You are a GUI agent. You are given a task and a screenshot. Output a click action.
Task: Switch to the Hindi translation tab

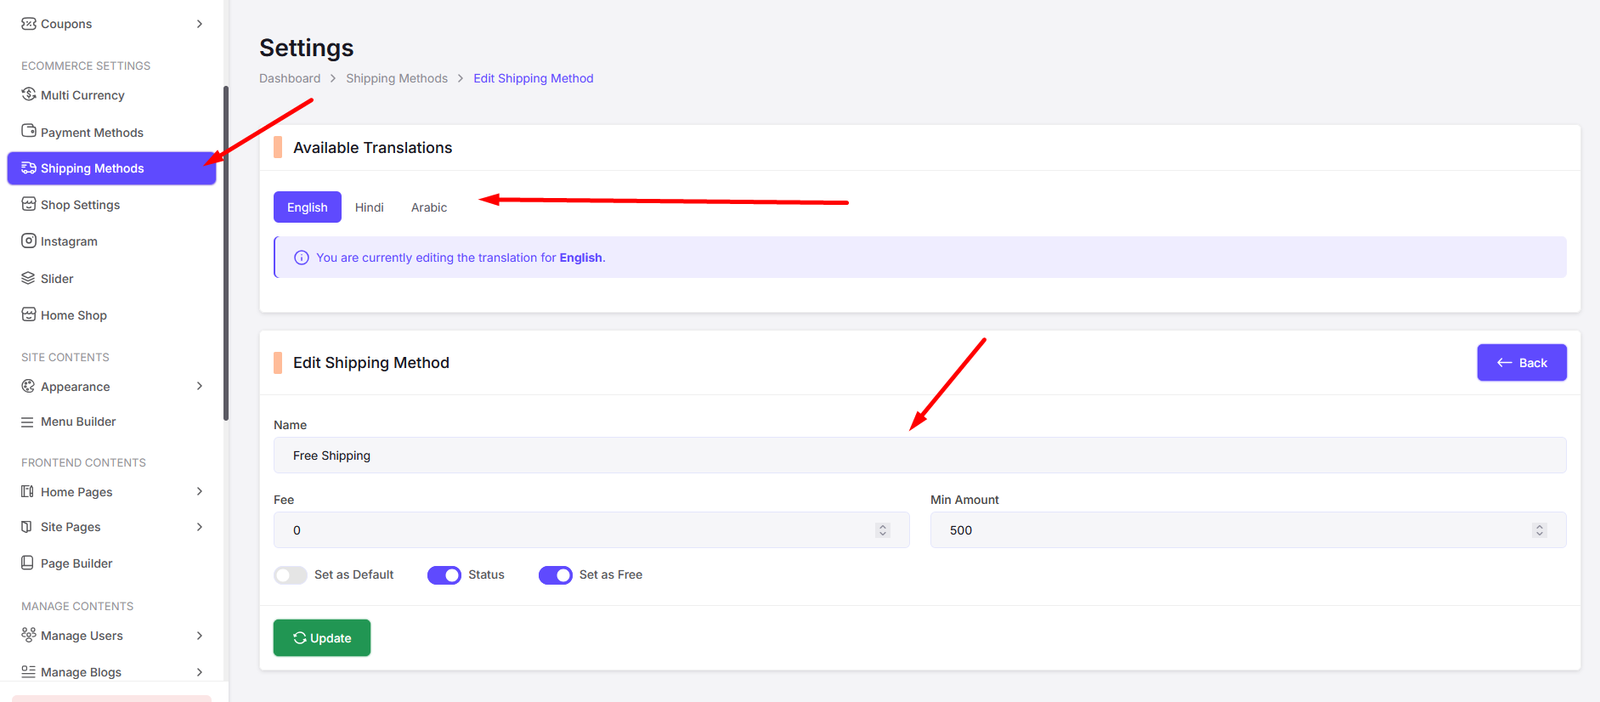[369, 207]
